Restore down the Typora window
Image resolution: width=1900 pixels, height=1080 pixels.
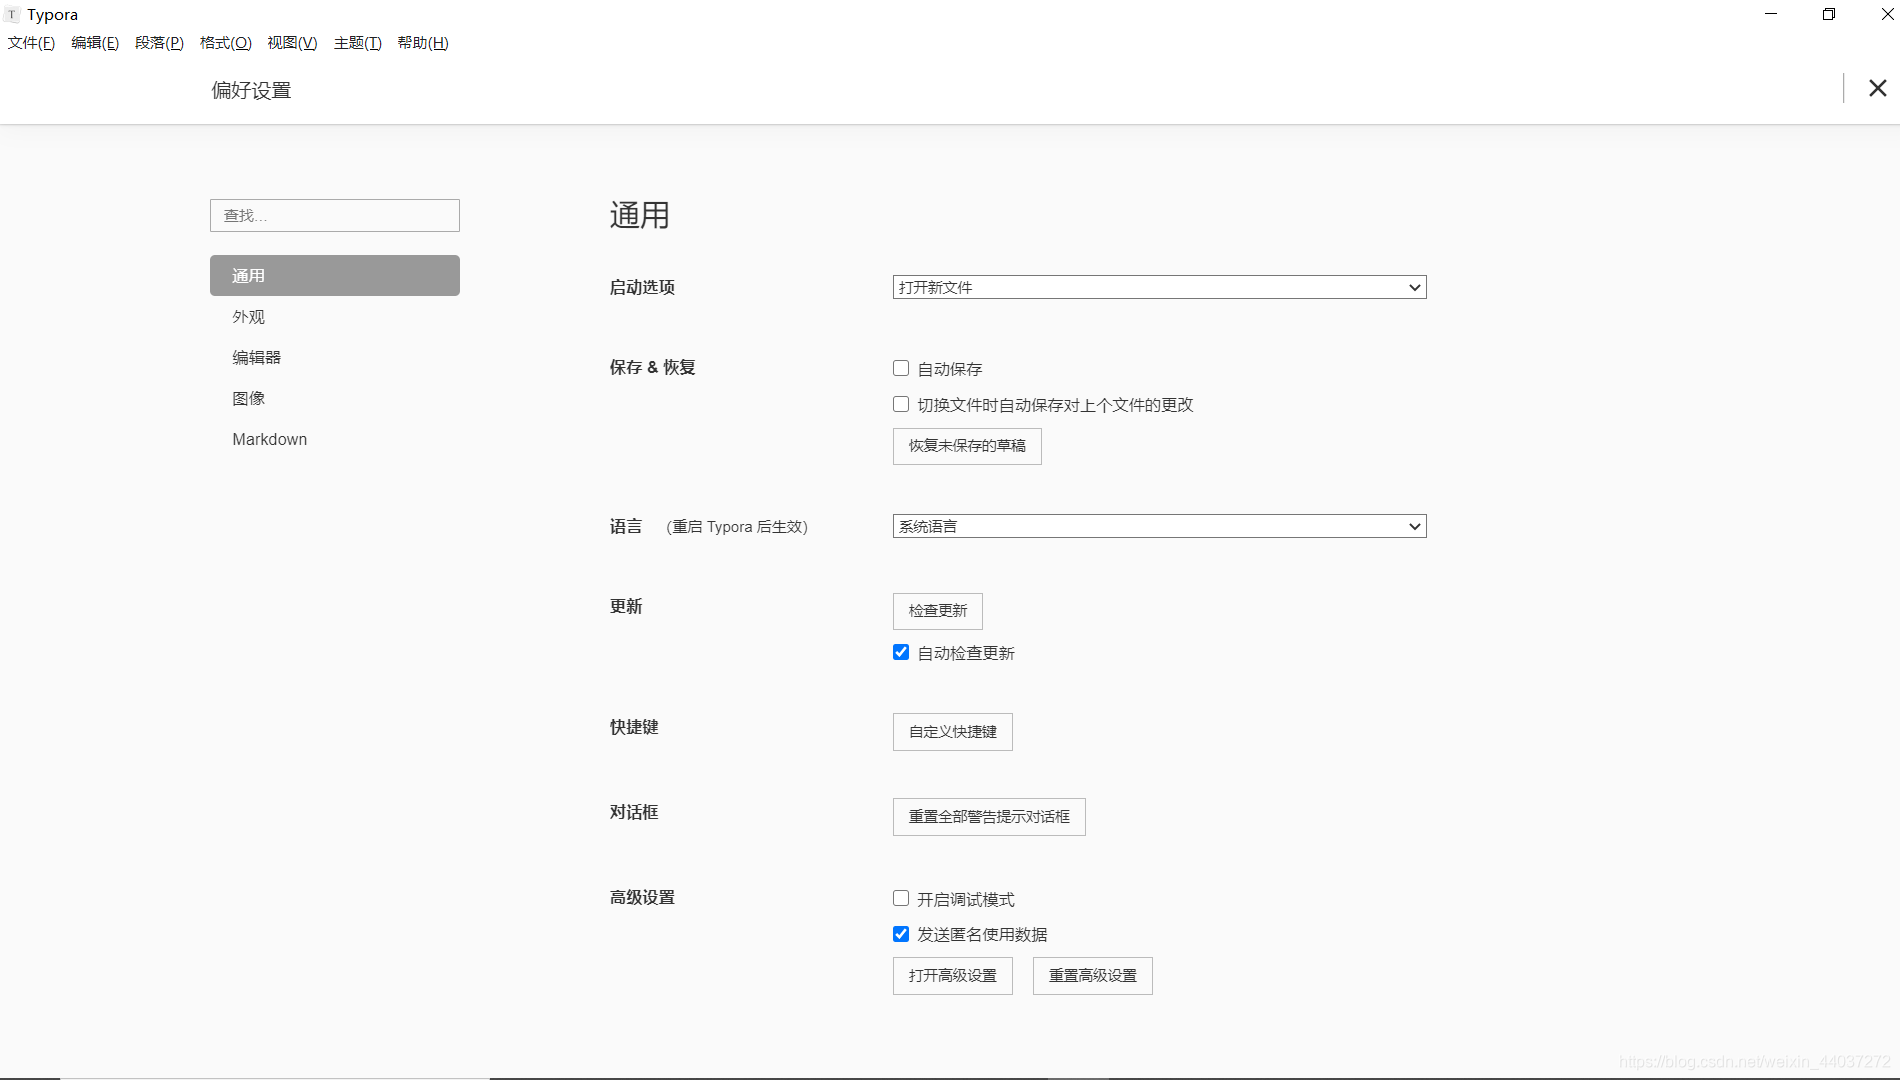tap(1829, 14)
